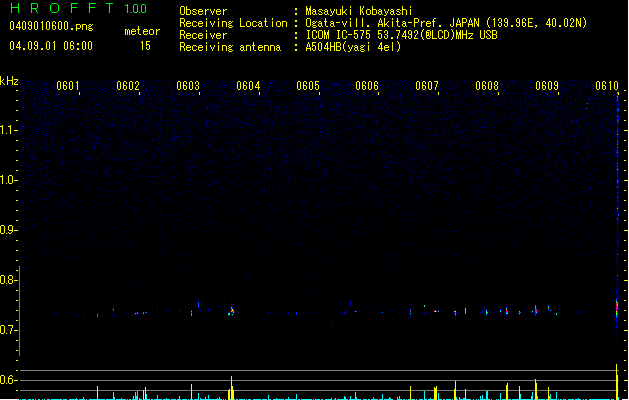
Task: Click the 'Receiving Location' label
Action: click(x=233, y=23)
